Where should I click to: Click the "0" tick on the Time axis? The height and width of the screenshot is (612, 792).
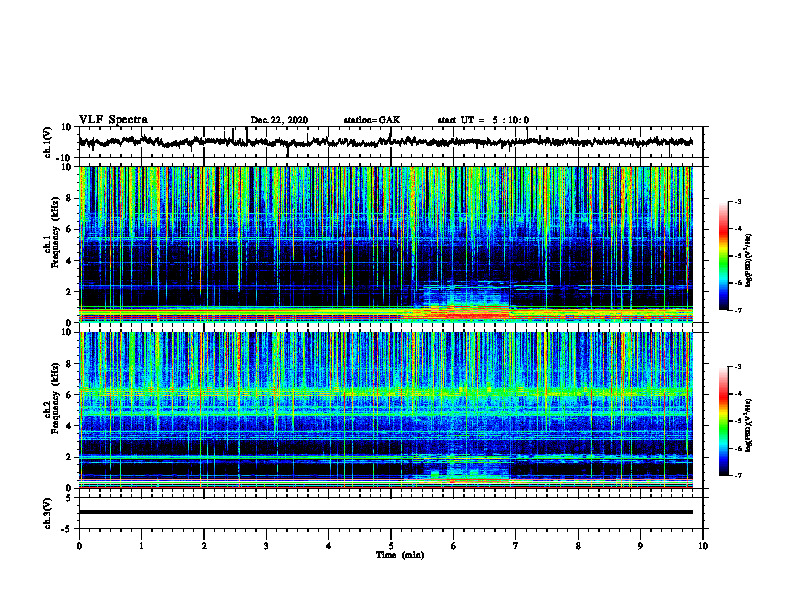click(79, 546)
